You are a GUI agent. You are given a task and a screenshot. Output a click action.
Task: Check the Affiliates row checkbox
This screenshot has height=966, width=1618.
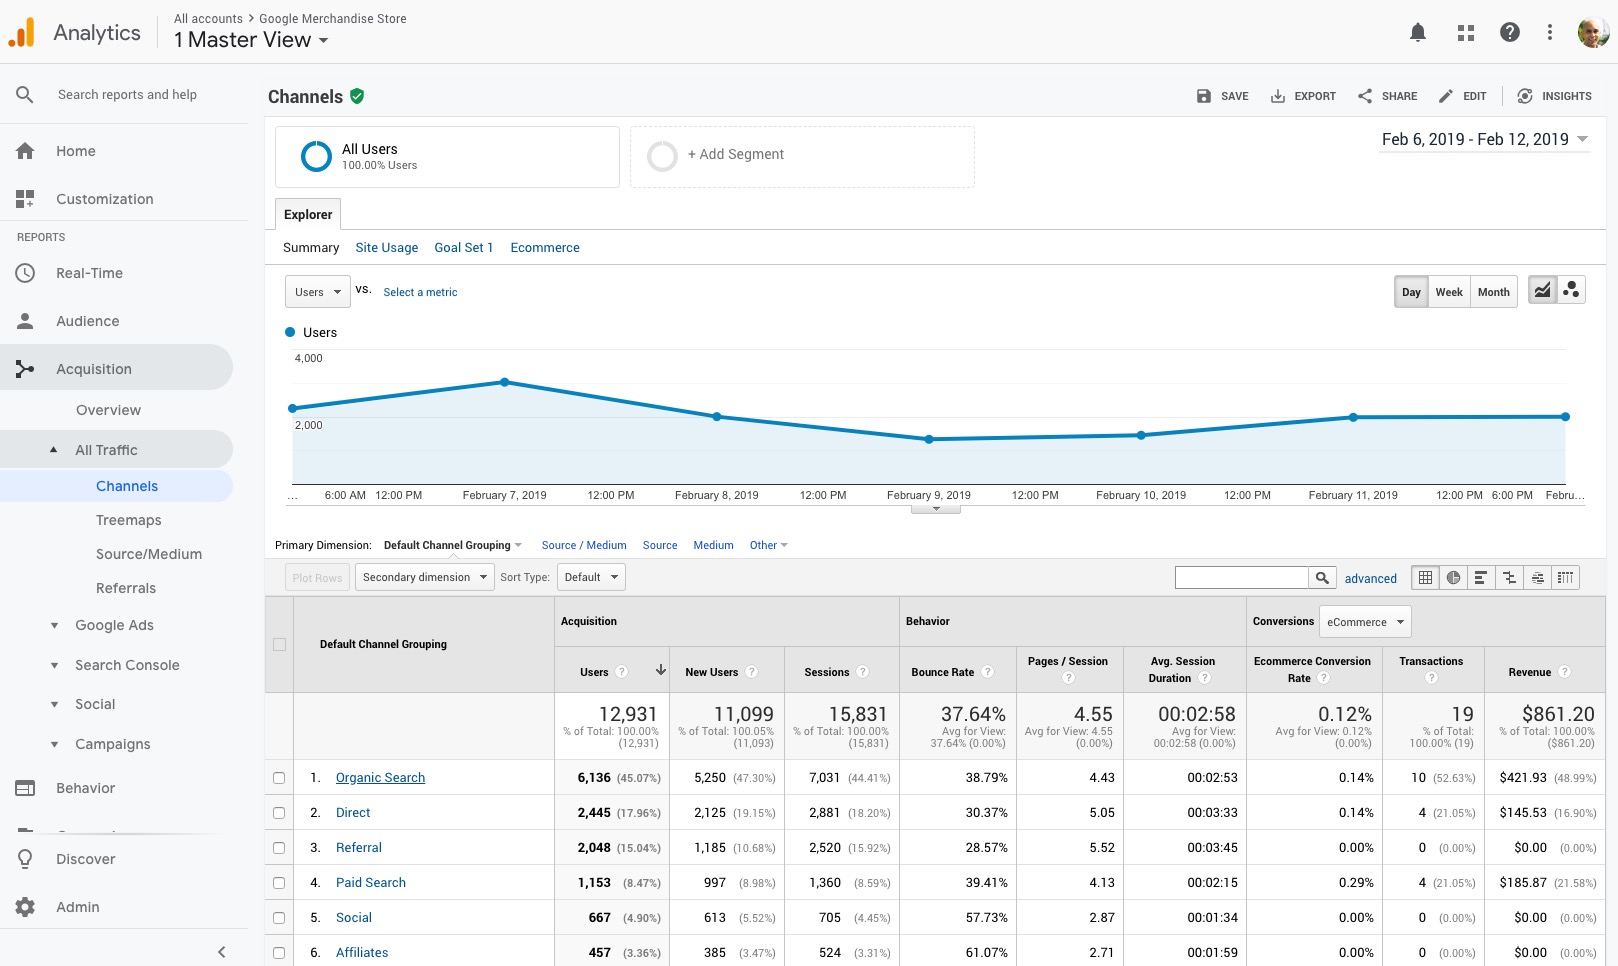pos(279,953)
